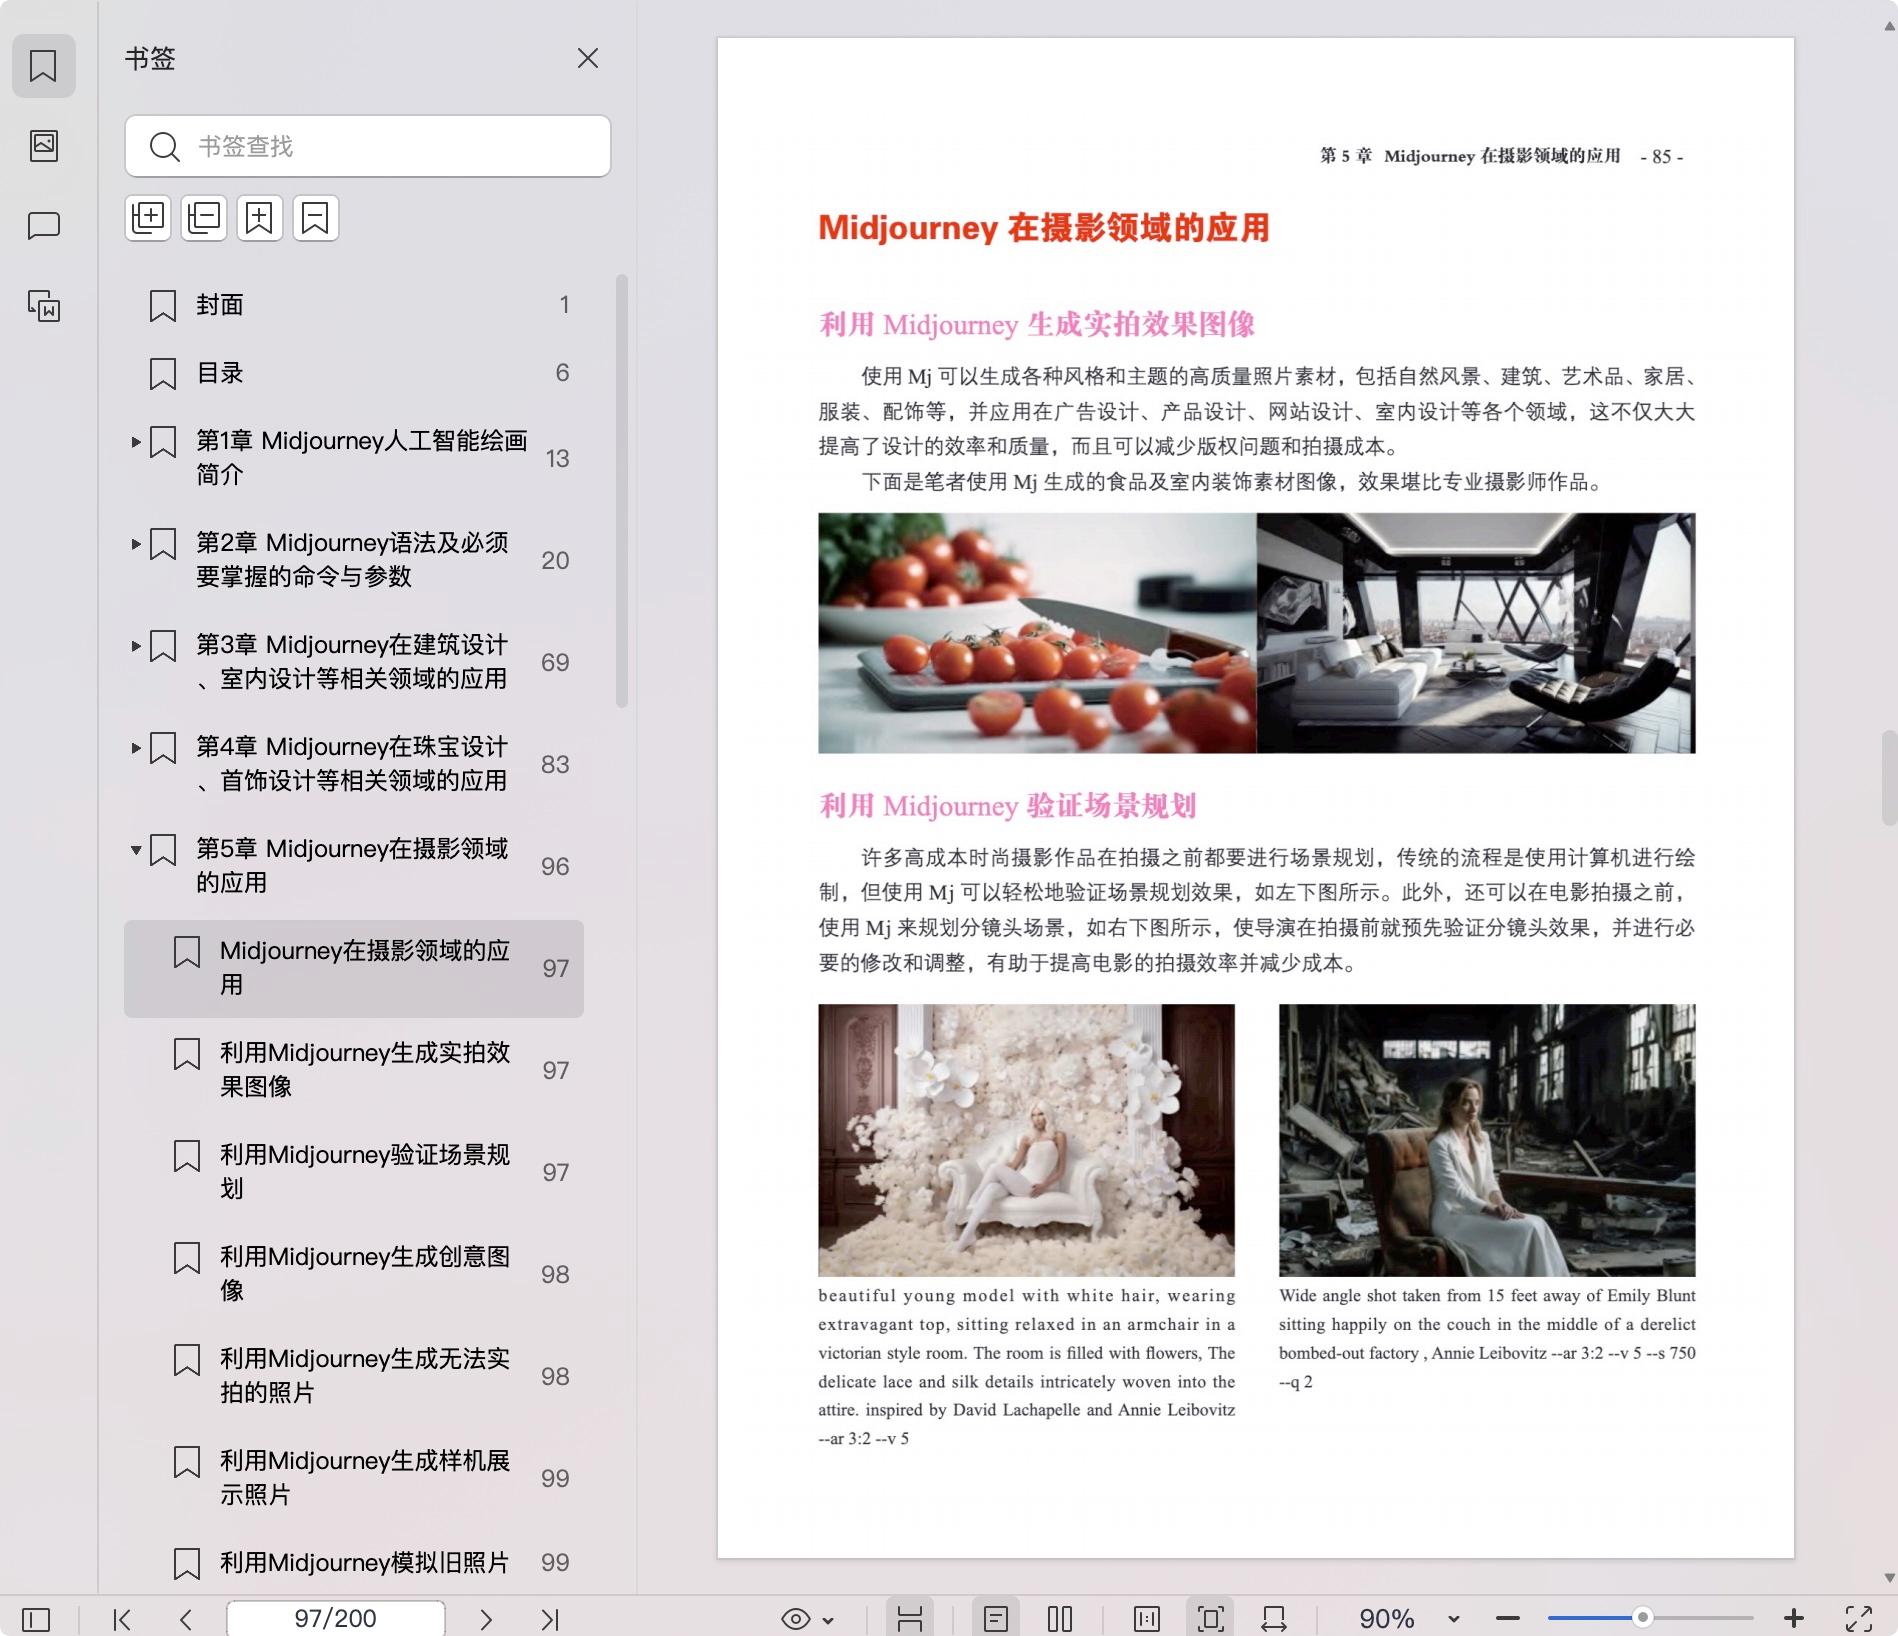Click the 90% zoom value

1386,1619
